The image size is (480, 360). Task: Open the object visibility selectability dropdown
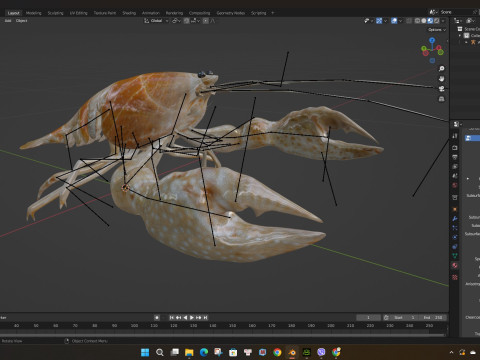[368, 21]
